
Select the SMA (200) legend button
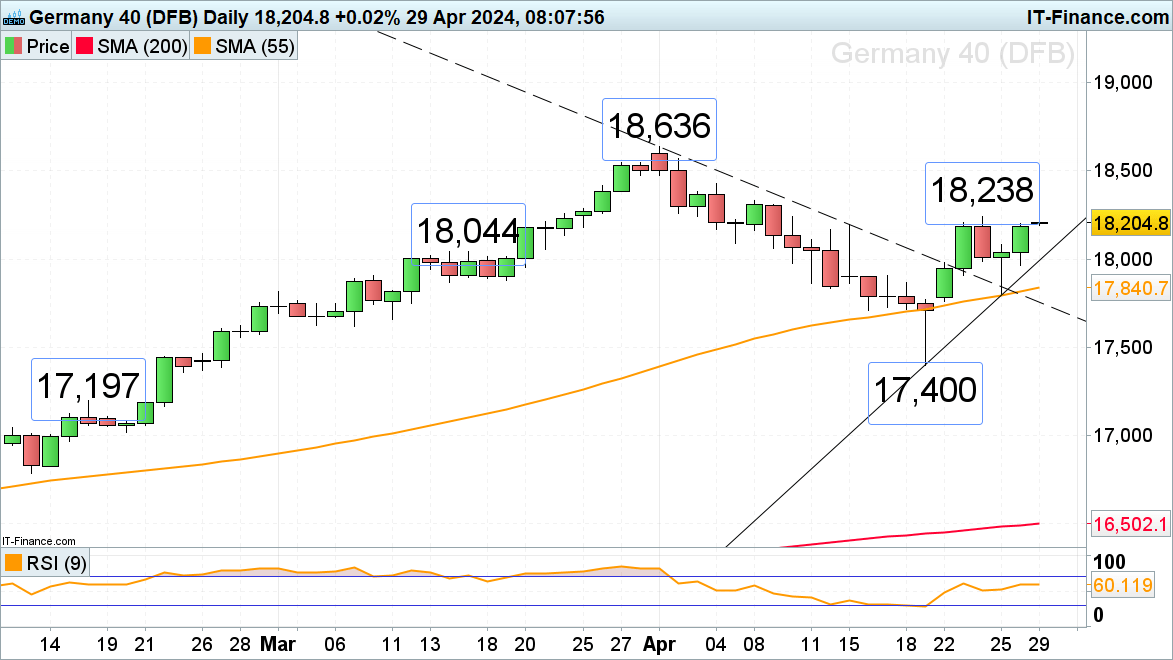click(x=131, y=46)
